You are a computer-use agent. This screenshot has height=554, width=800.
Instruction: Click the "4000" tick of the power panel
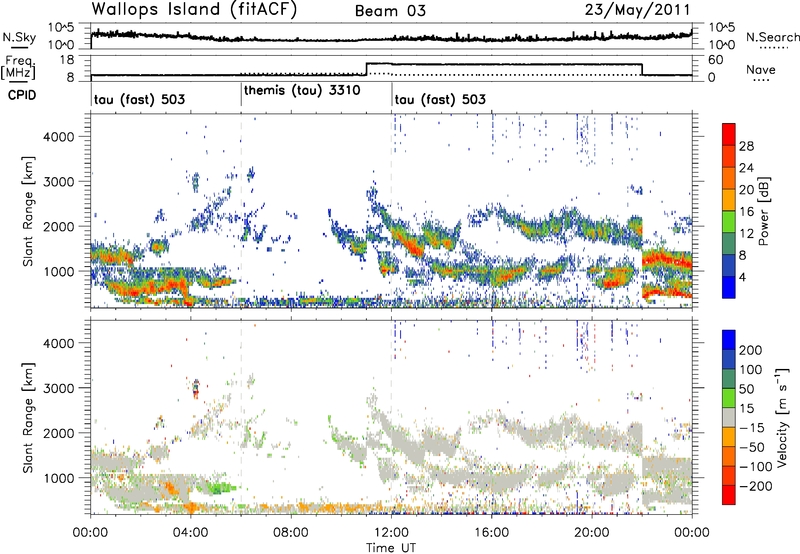58,137
